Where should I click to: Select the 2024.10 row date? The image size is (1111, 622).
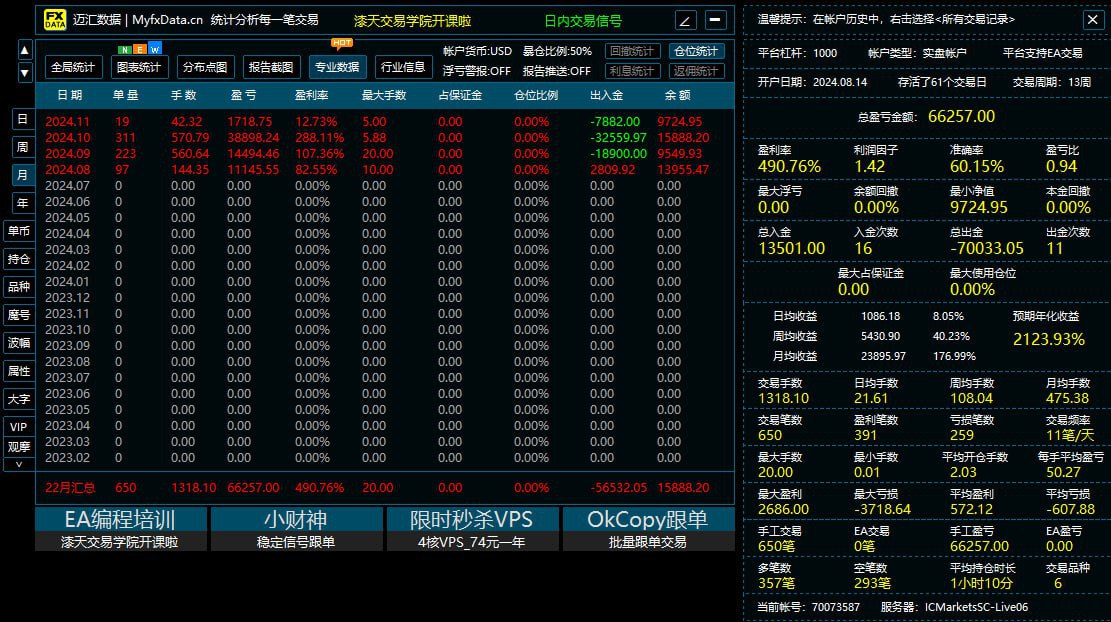click(67, 137)
